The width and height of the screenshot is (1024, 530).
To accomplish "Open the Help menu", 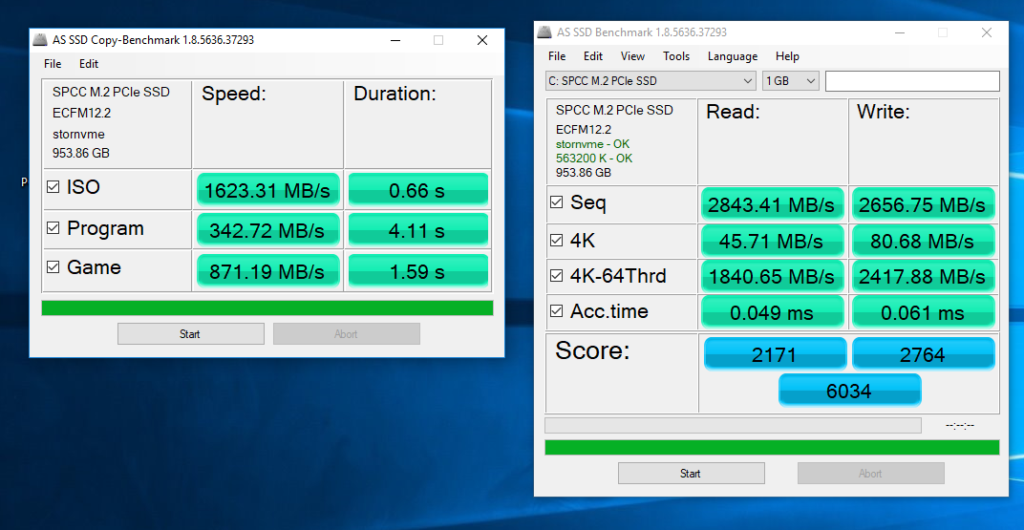I will pyautogui.click(x=787, y=57).
